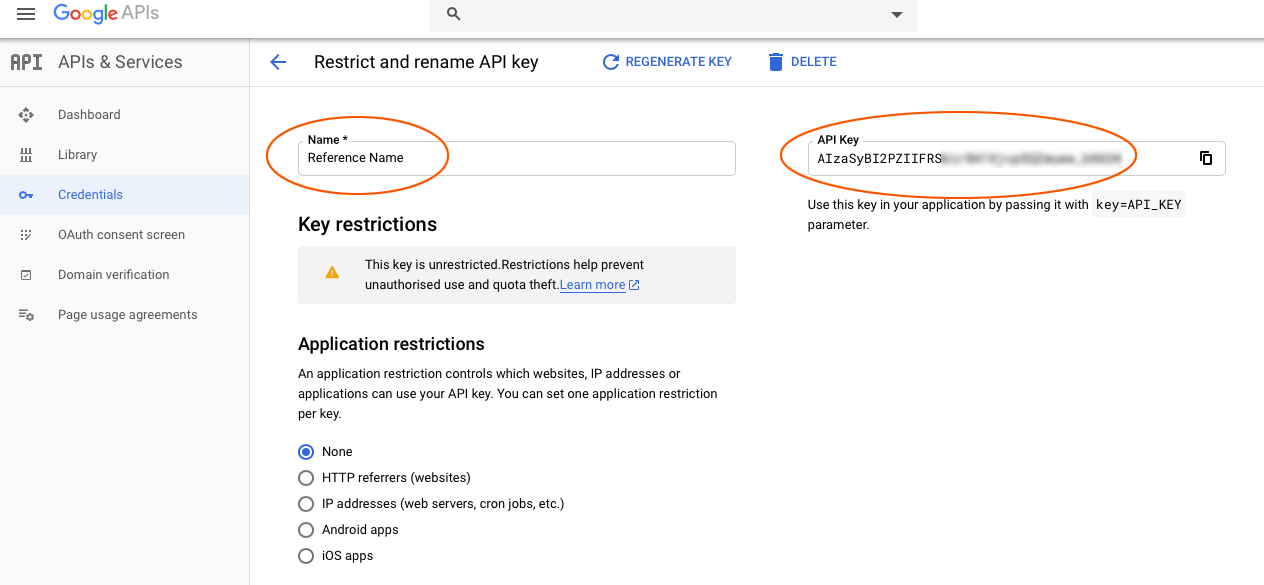Click the OAuth consent screen icon
The image size is (1264, 585).
point(27,235)
